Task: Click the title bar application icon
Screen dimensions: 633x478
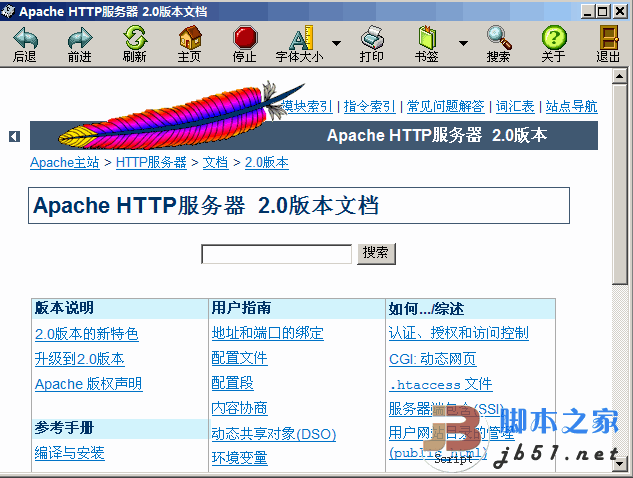Action: point(8,11)
